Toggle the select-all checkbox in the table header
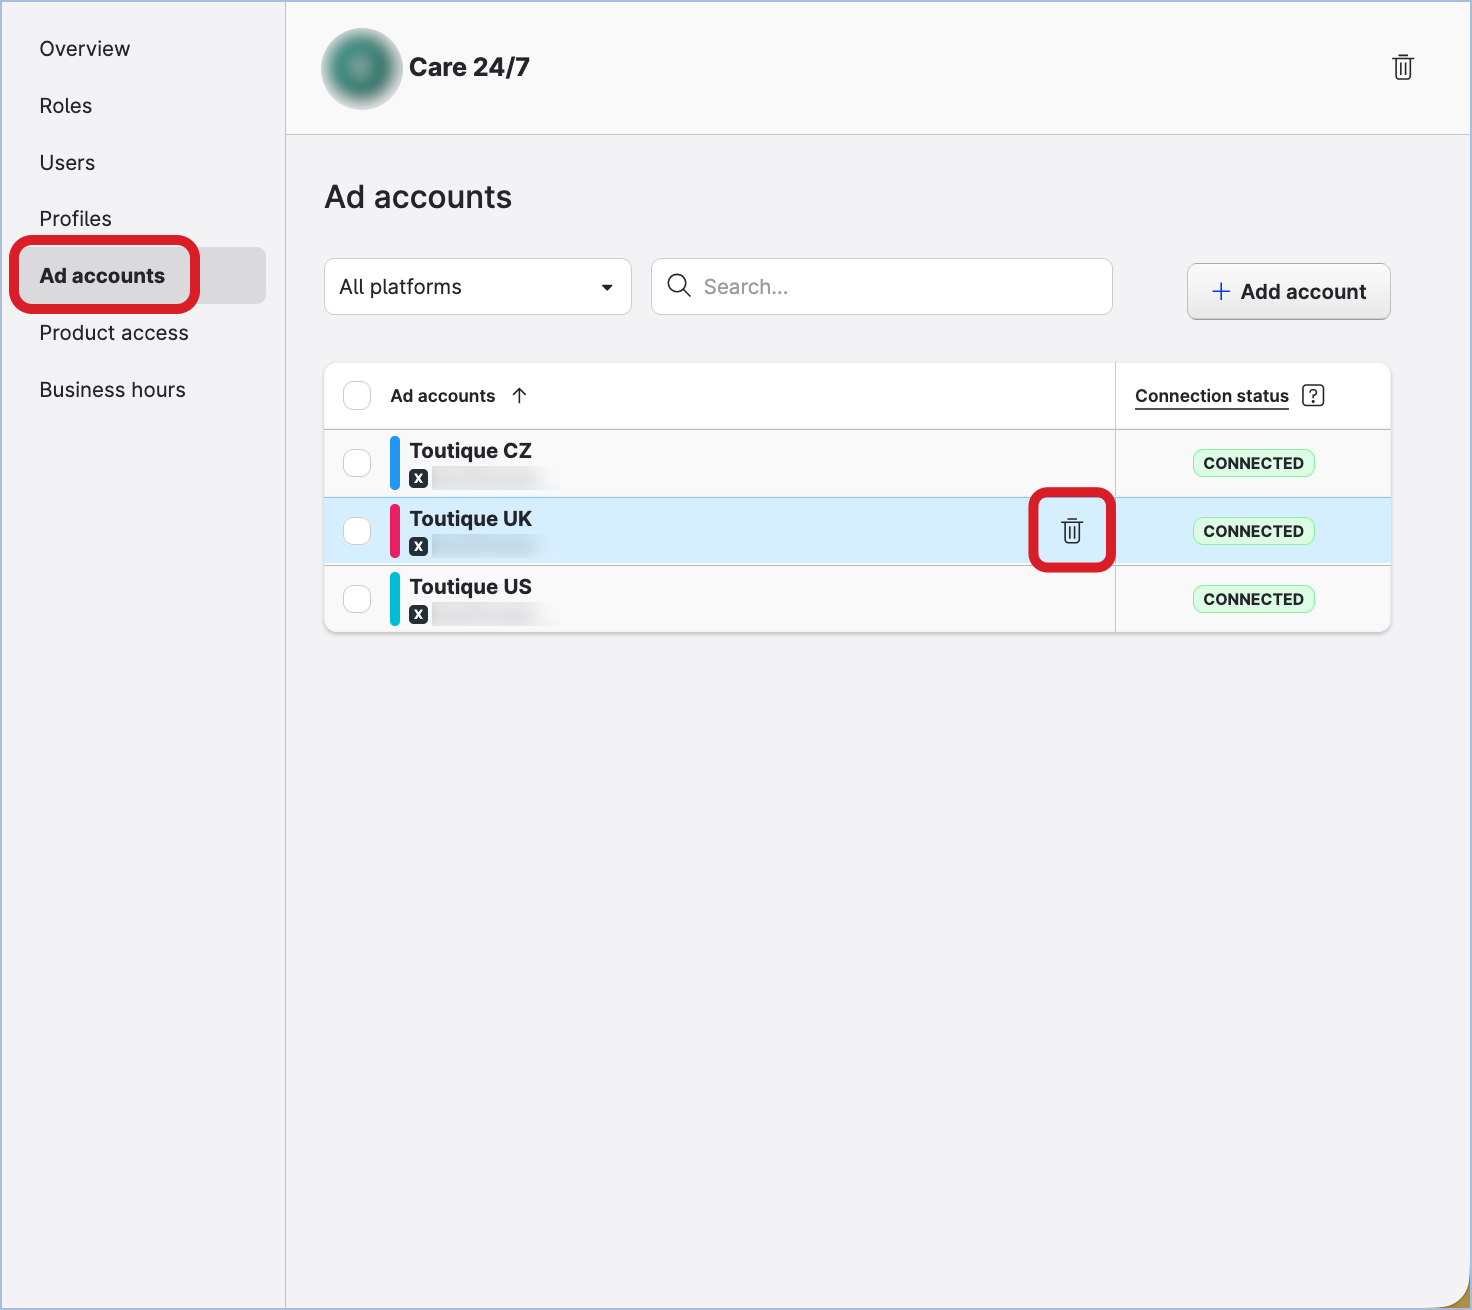Screen dimensions: 1472x1310 [357, 395]
